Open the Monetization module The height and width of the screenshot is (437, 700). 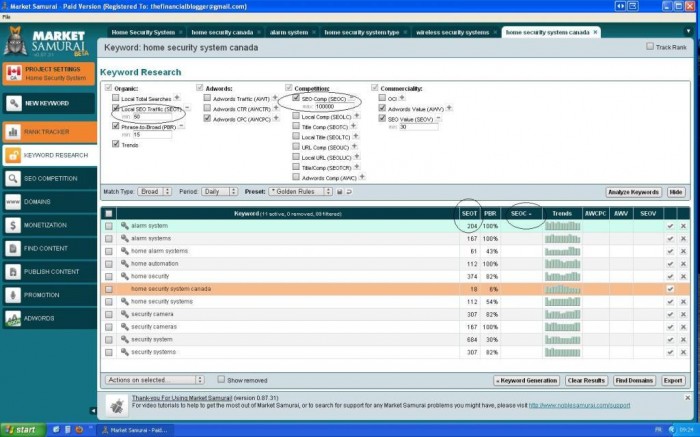click(x=49, y=225)
